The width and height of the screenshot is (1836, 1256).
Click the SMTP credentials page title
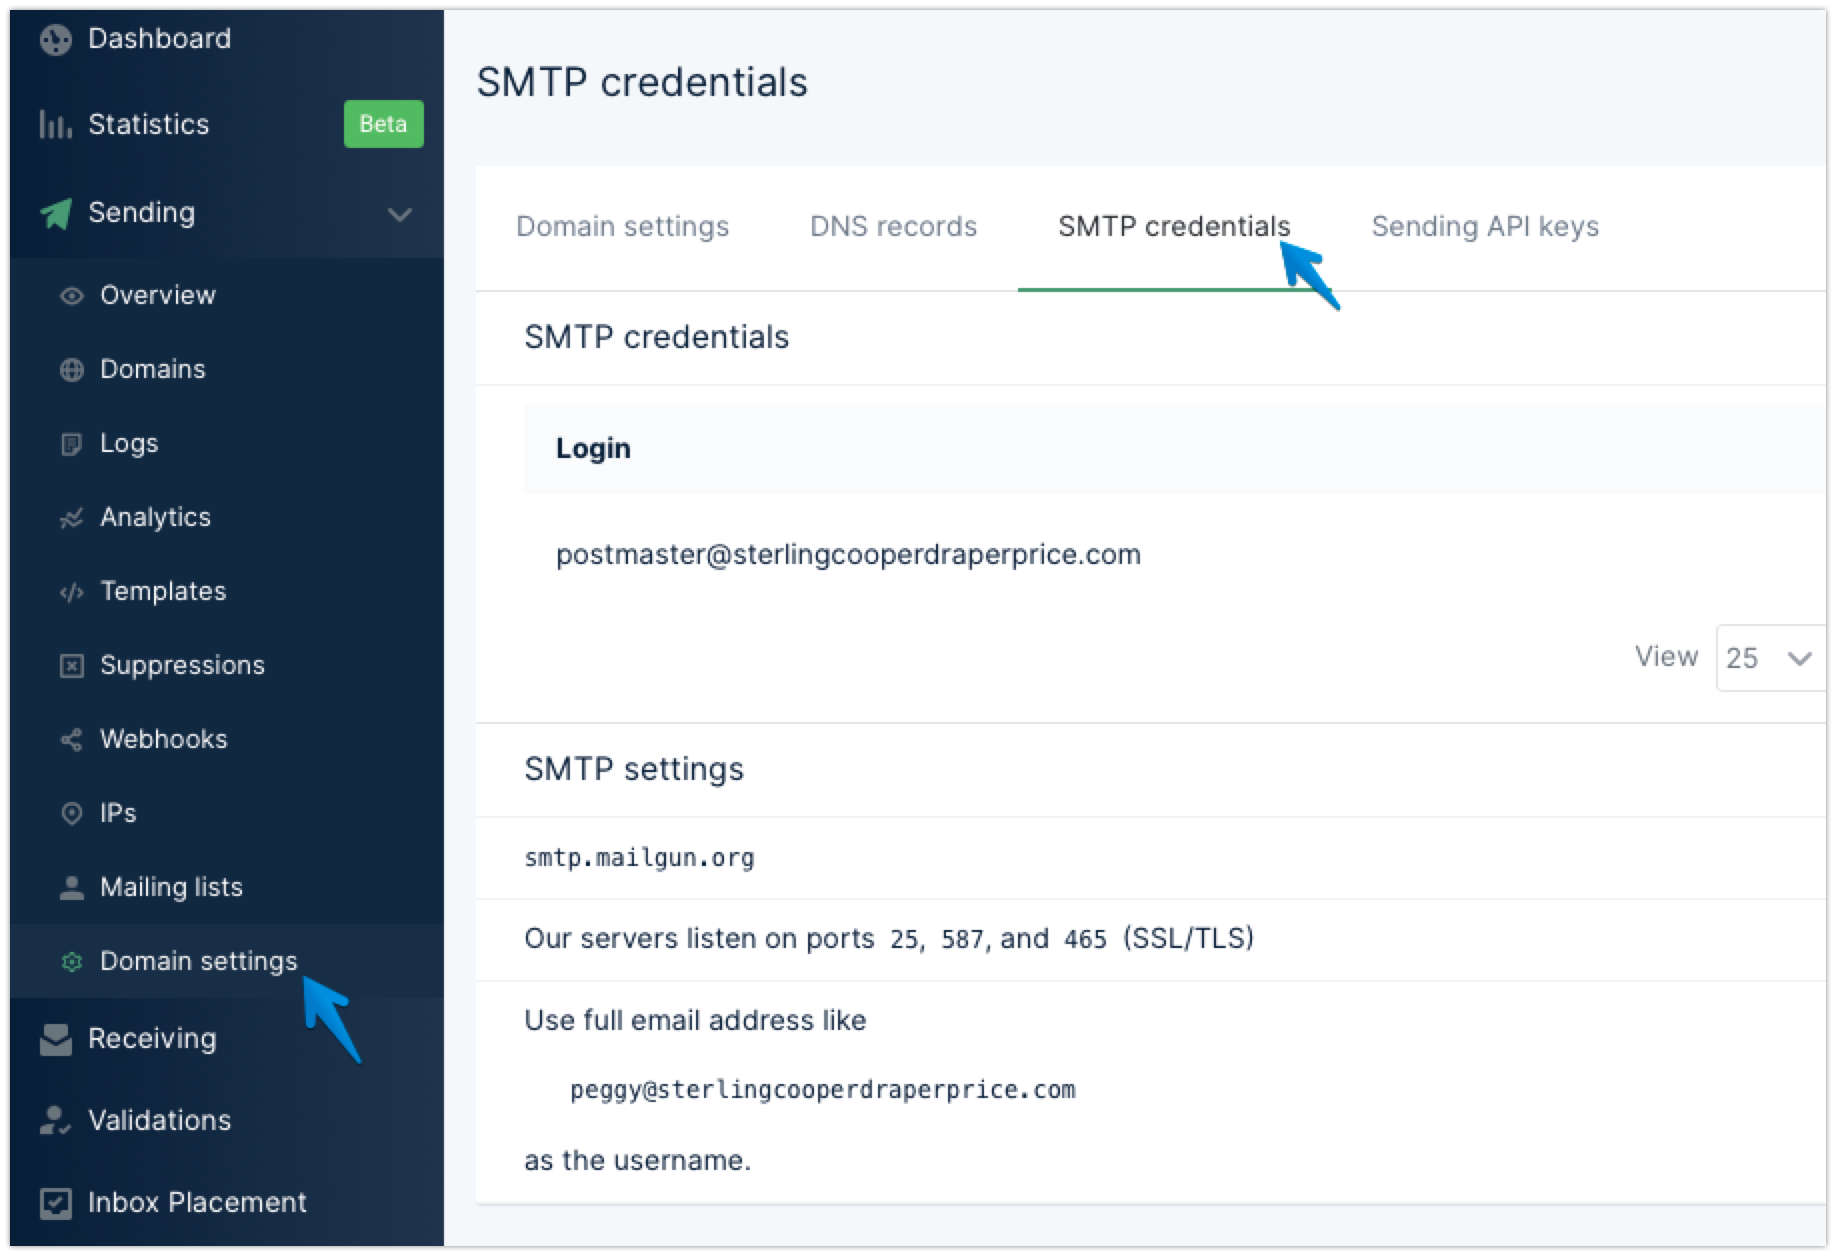642,83
